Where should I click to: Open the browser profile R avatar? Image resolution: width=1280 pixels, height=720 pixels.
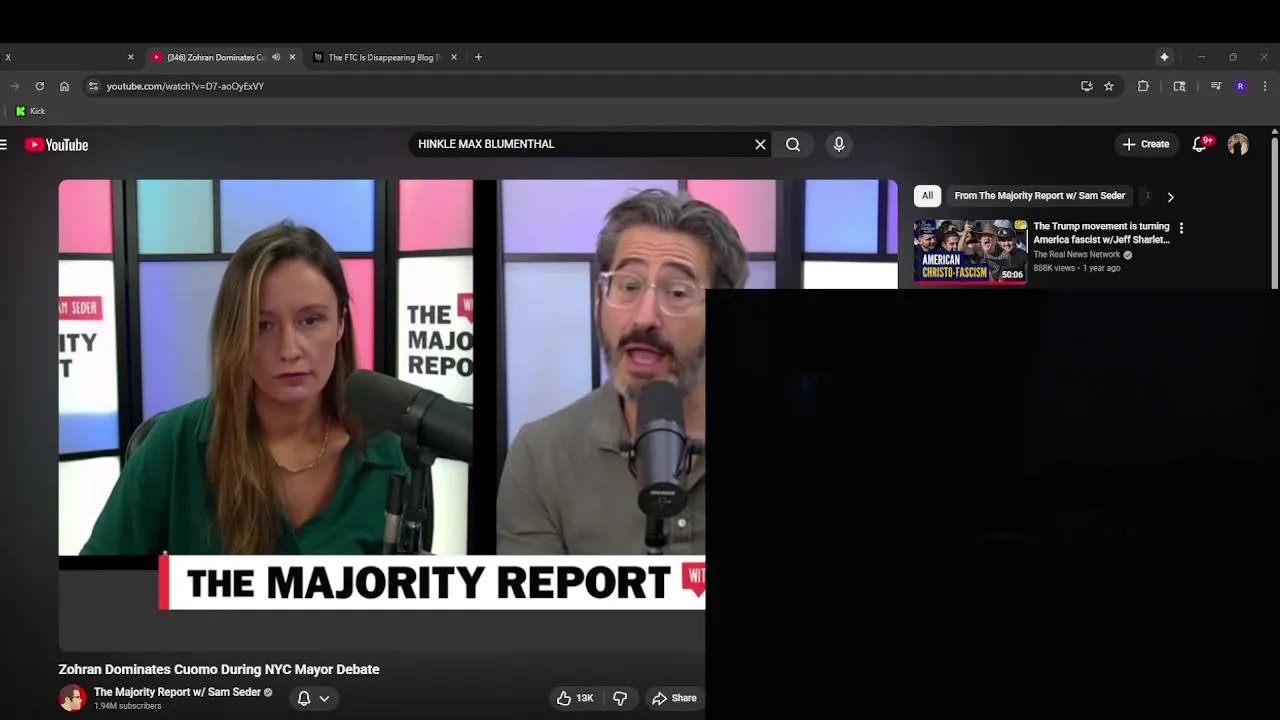(1240, 86)
